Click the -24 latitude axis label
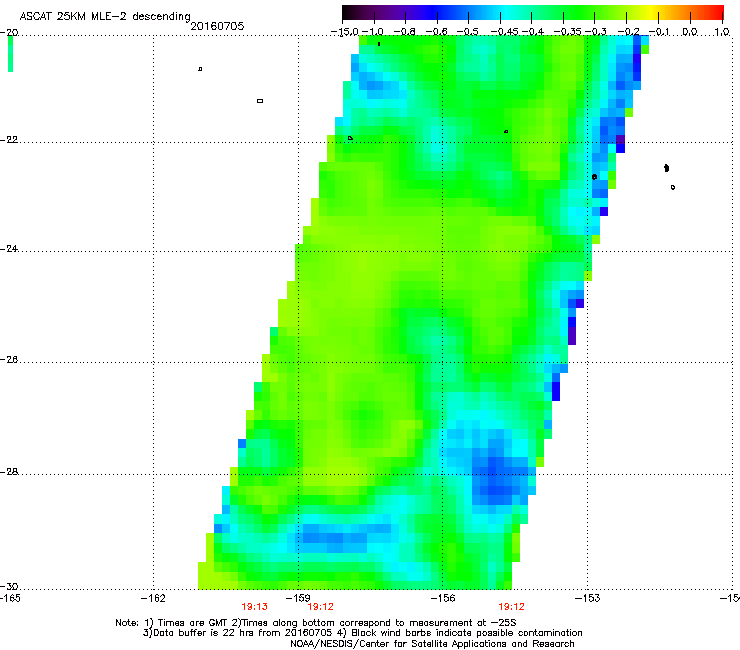The image size is (740, 650). [9, 249]
